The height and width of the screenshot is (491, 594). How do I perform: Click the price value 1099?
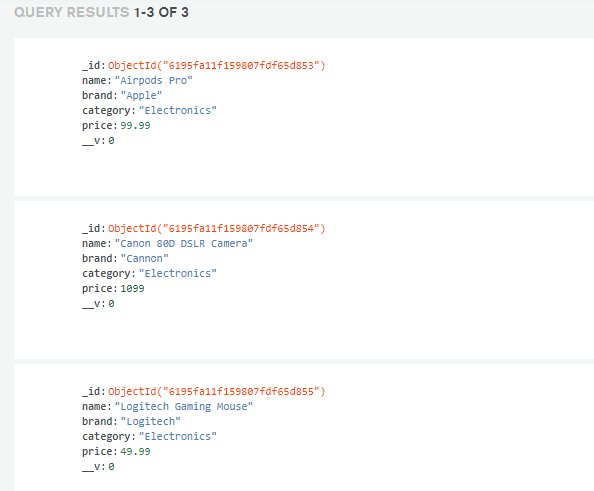point(132,288)
